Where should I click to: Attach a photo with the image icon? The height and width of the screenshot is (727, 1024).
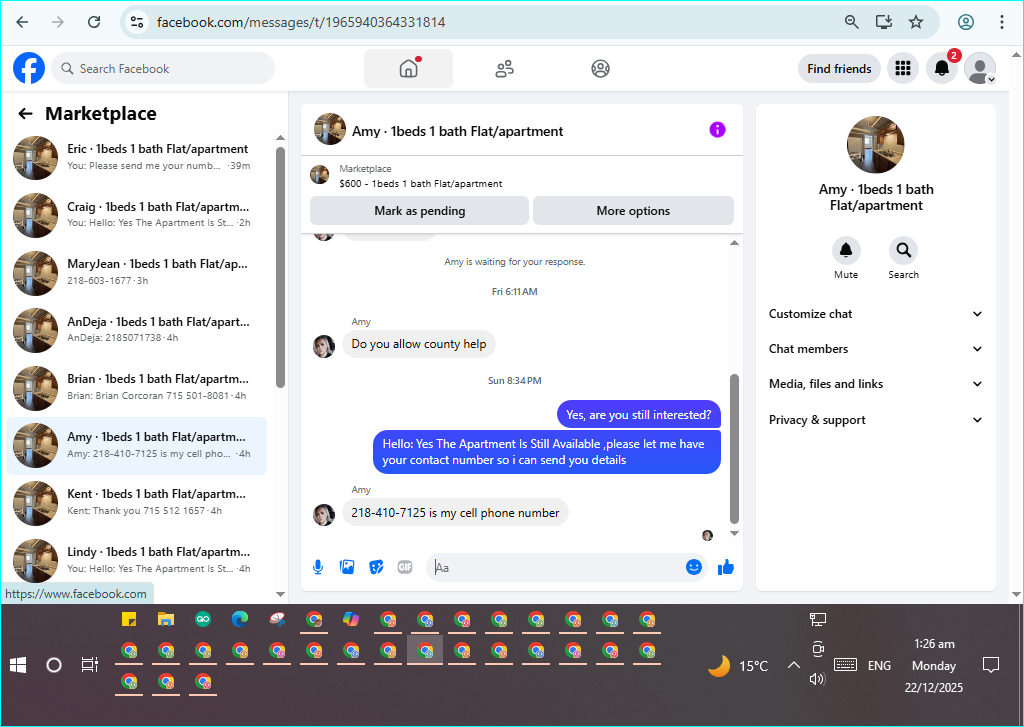(x=347, y=567)
